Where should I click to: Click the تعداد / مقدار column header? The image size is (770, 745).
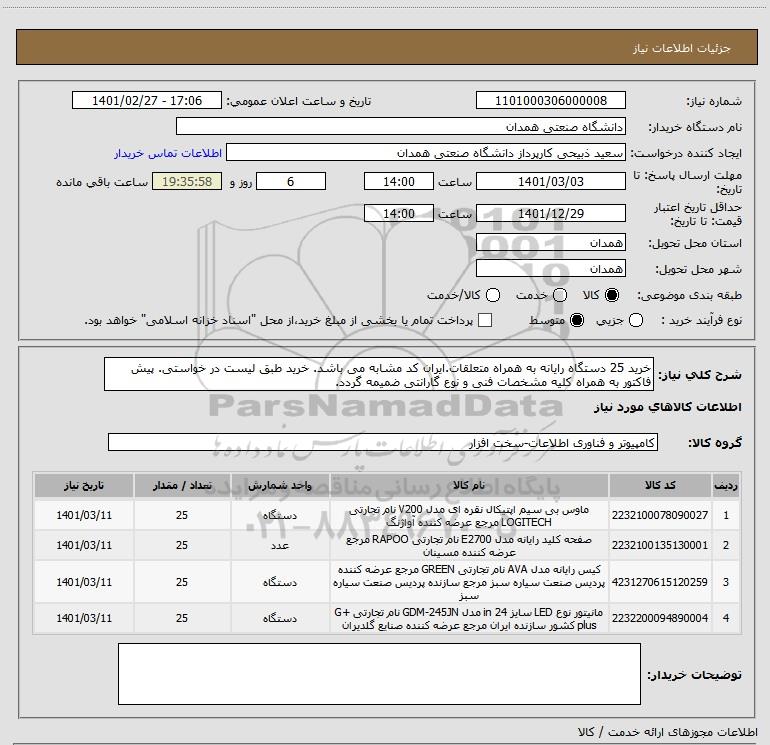point(182,485)
